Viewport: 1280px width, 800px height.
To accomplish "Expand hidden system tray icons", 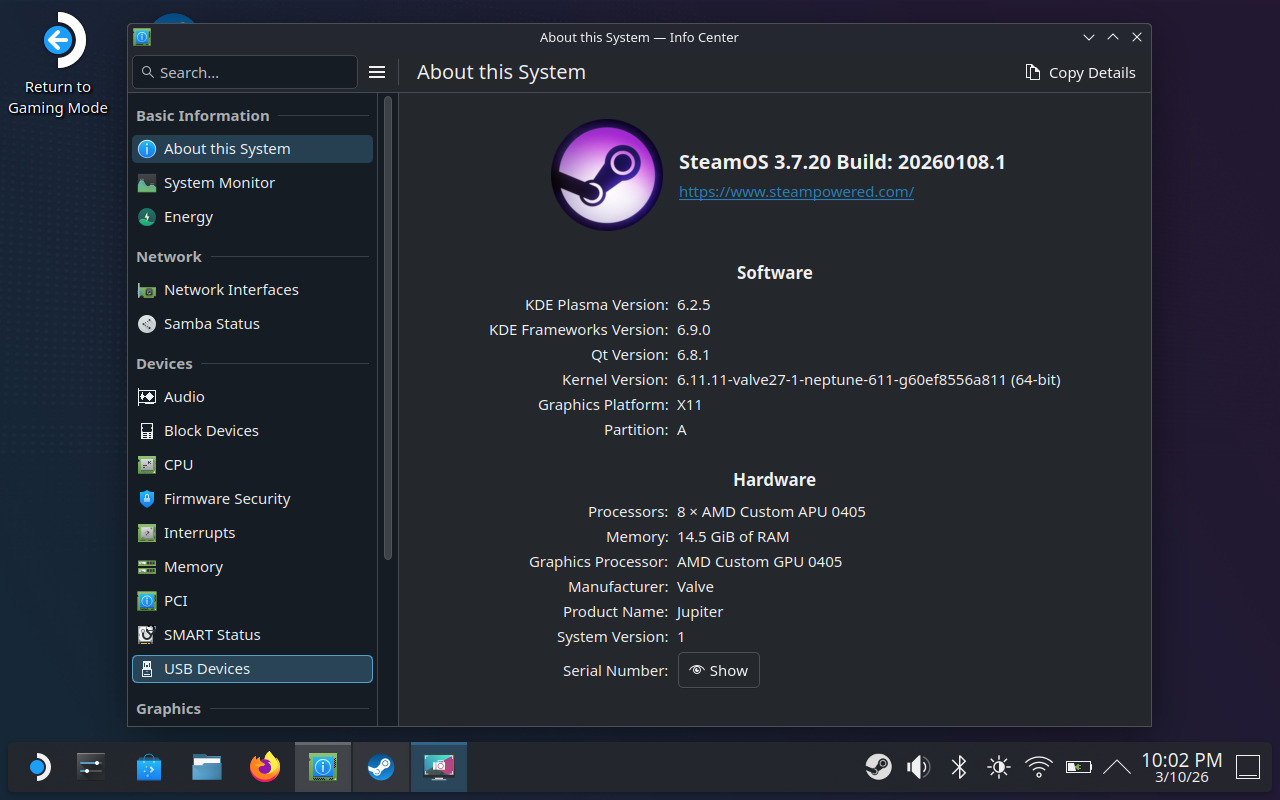I will point(1117,767).
